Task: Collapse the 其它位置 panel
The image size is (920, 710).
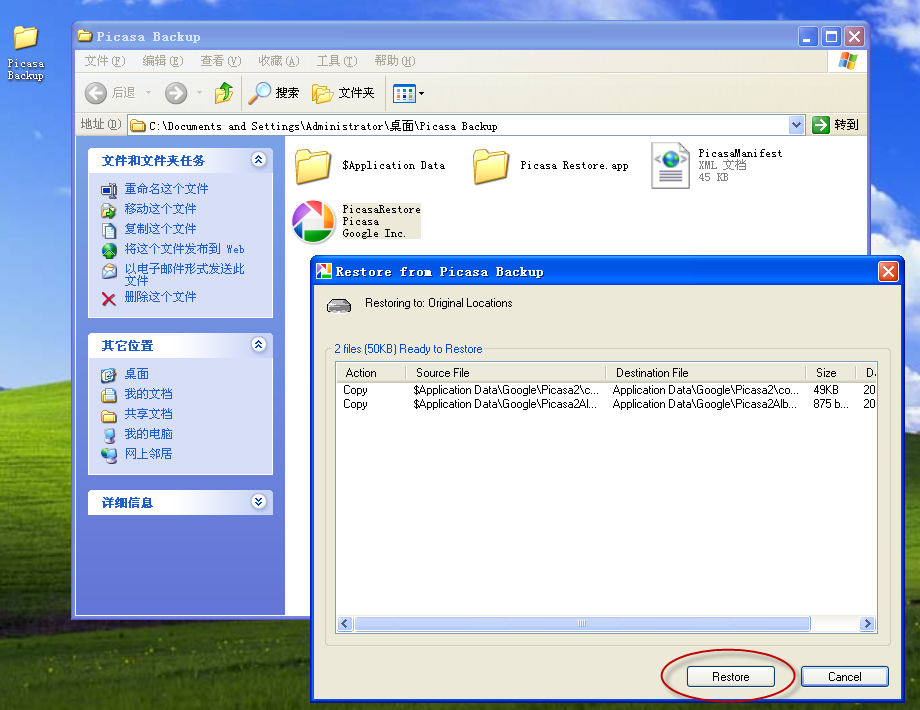Action: [258, 344]
